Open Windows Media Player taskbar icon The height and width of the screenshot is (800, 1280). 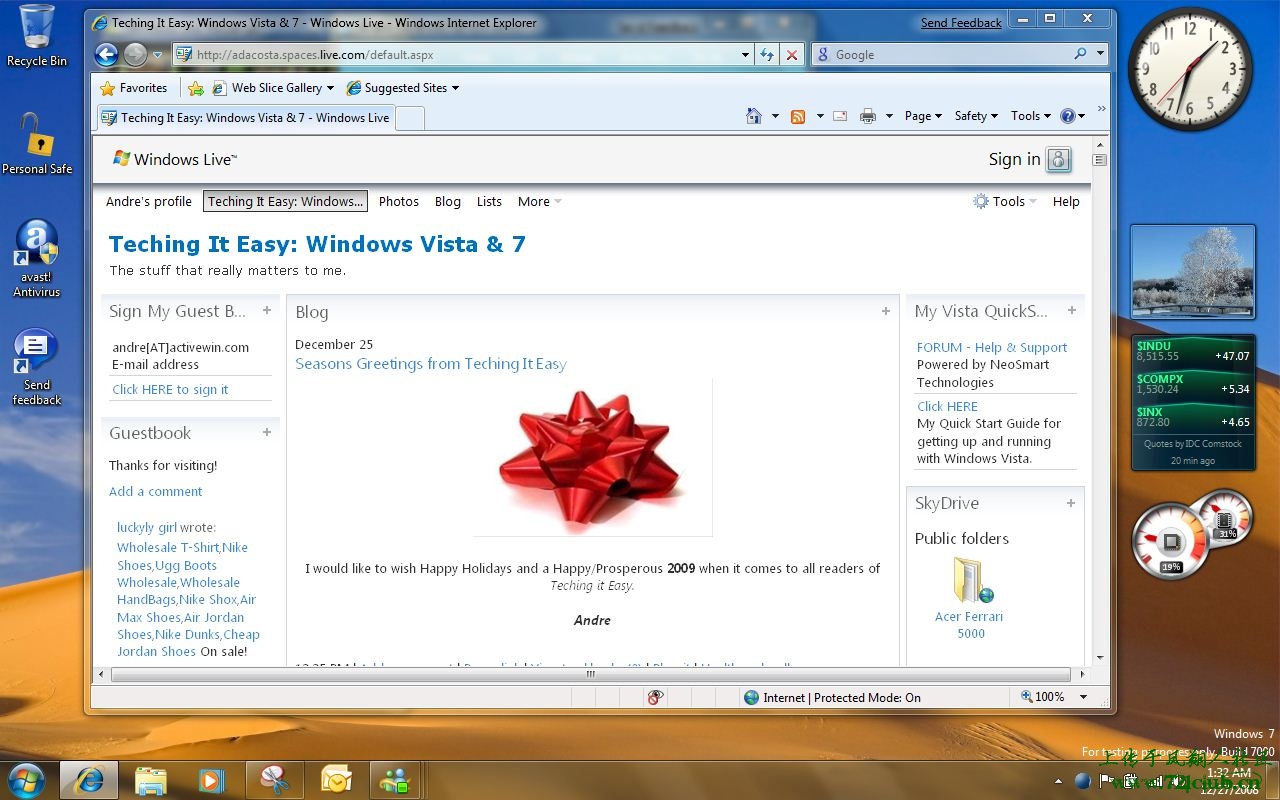[x=211, y=780]
